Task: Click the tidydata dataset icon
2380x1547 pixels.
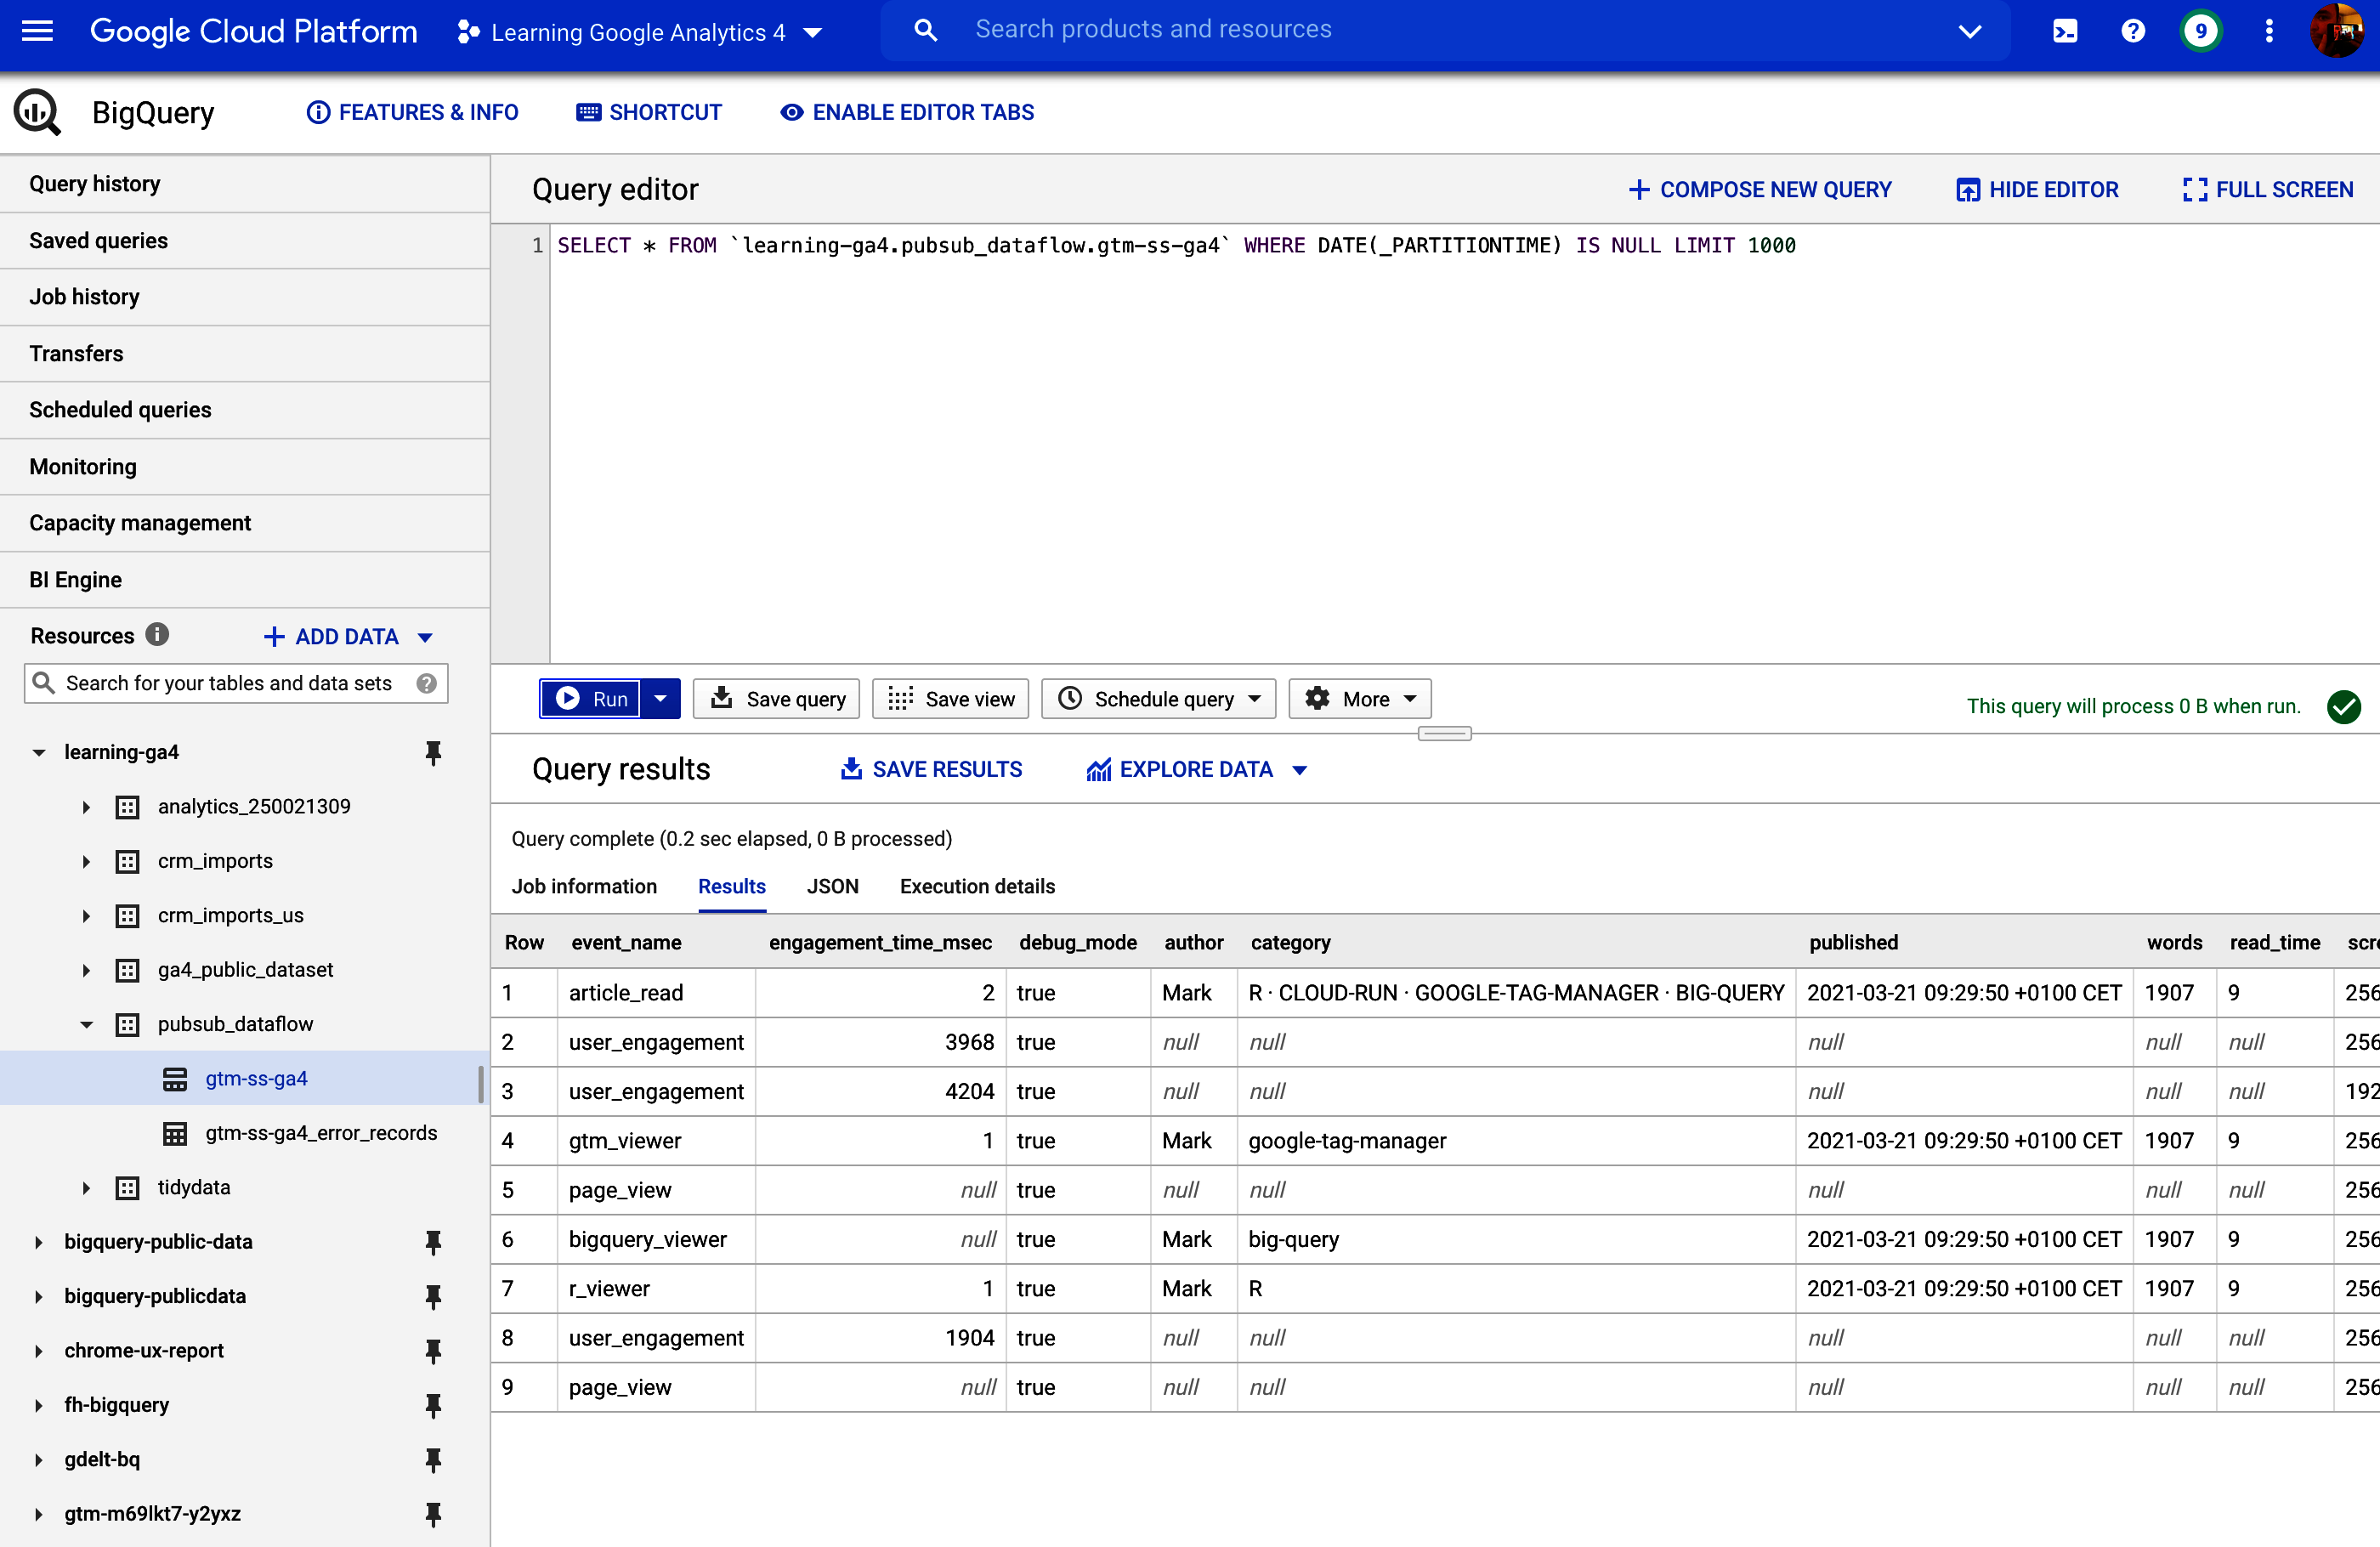Action: (127, 1188)
